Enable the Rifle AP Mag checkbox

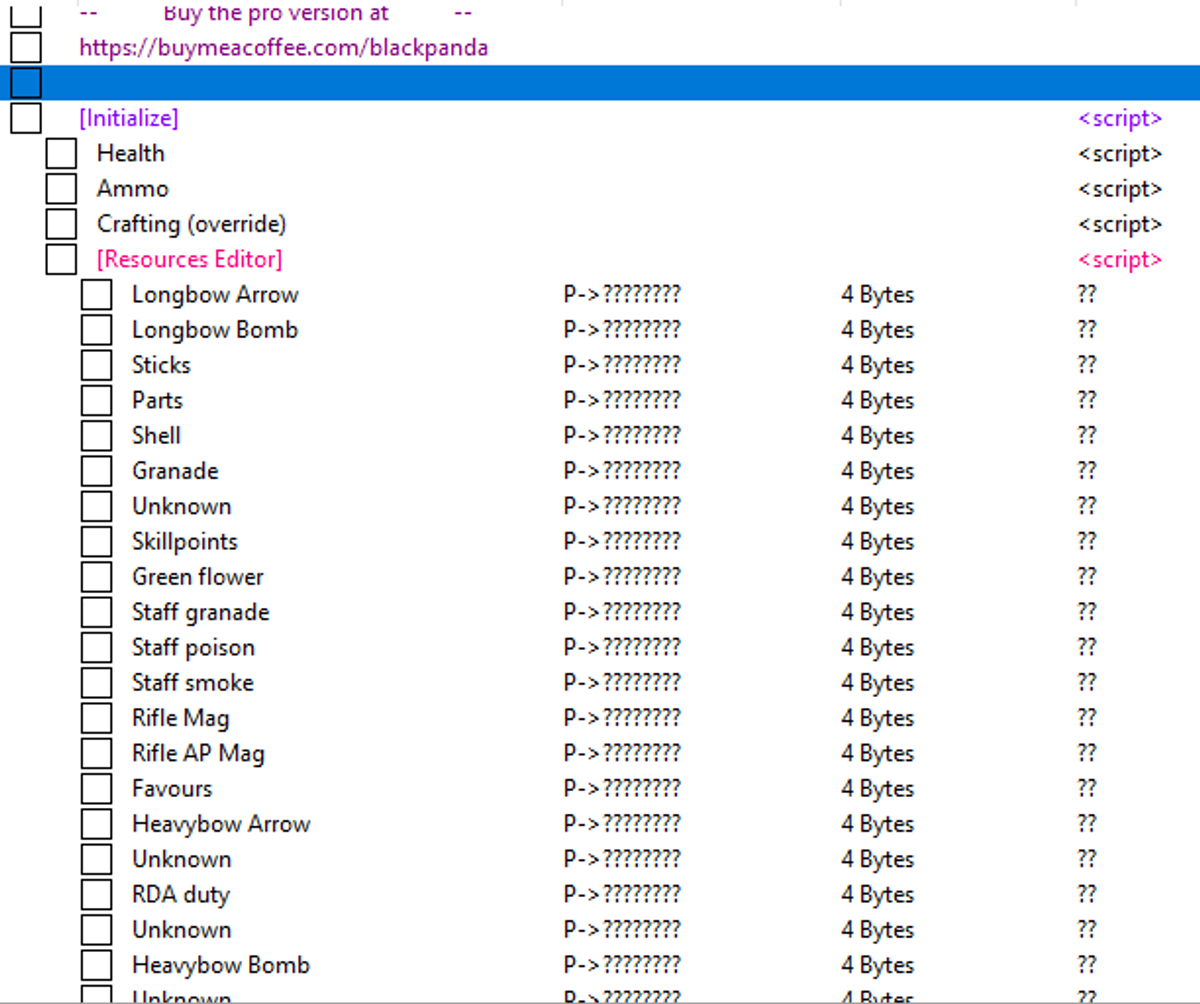tap(96, 754)
